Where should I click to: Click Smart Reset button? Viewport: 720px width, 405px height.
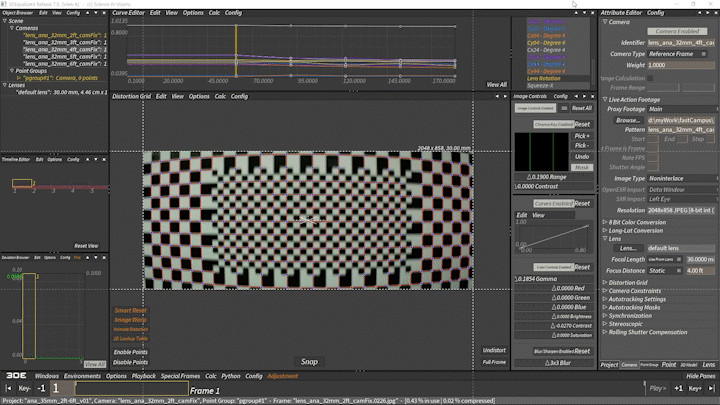pyautogui.click(x=130, y=311)
